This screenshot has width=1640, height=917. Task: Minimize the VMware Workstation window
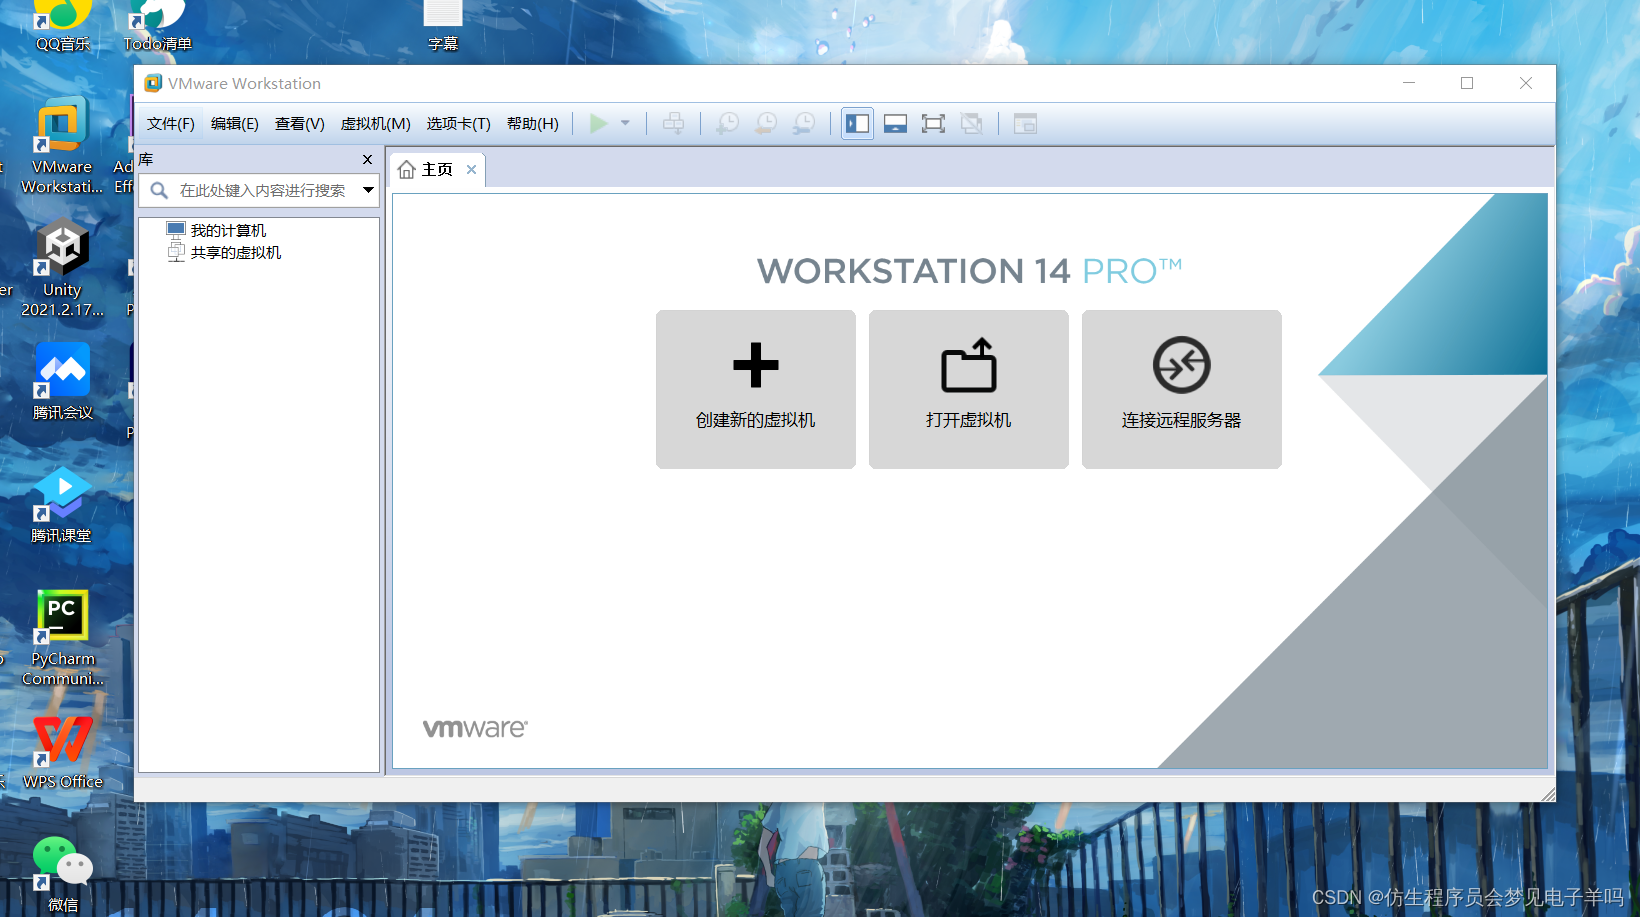[x=1409, y=83]
